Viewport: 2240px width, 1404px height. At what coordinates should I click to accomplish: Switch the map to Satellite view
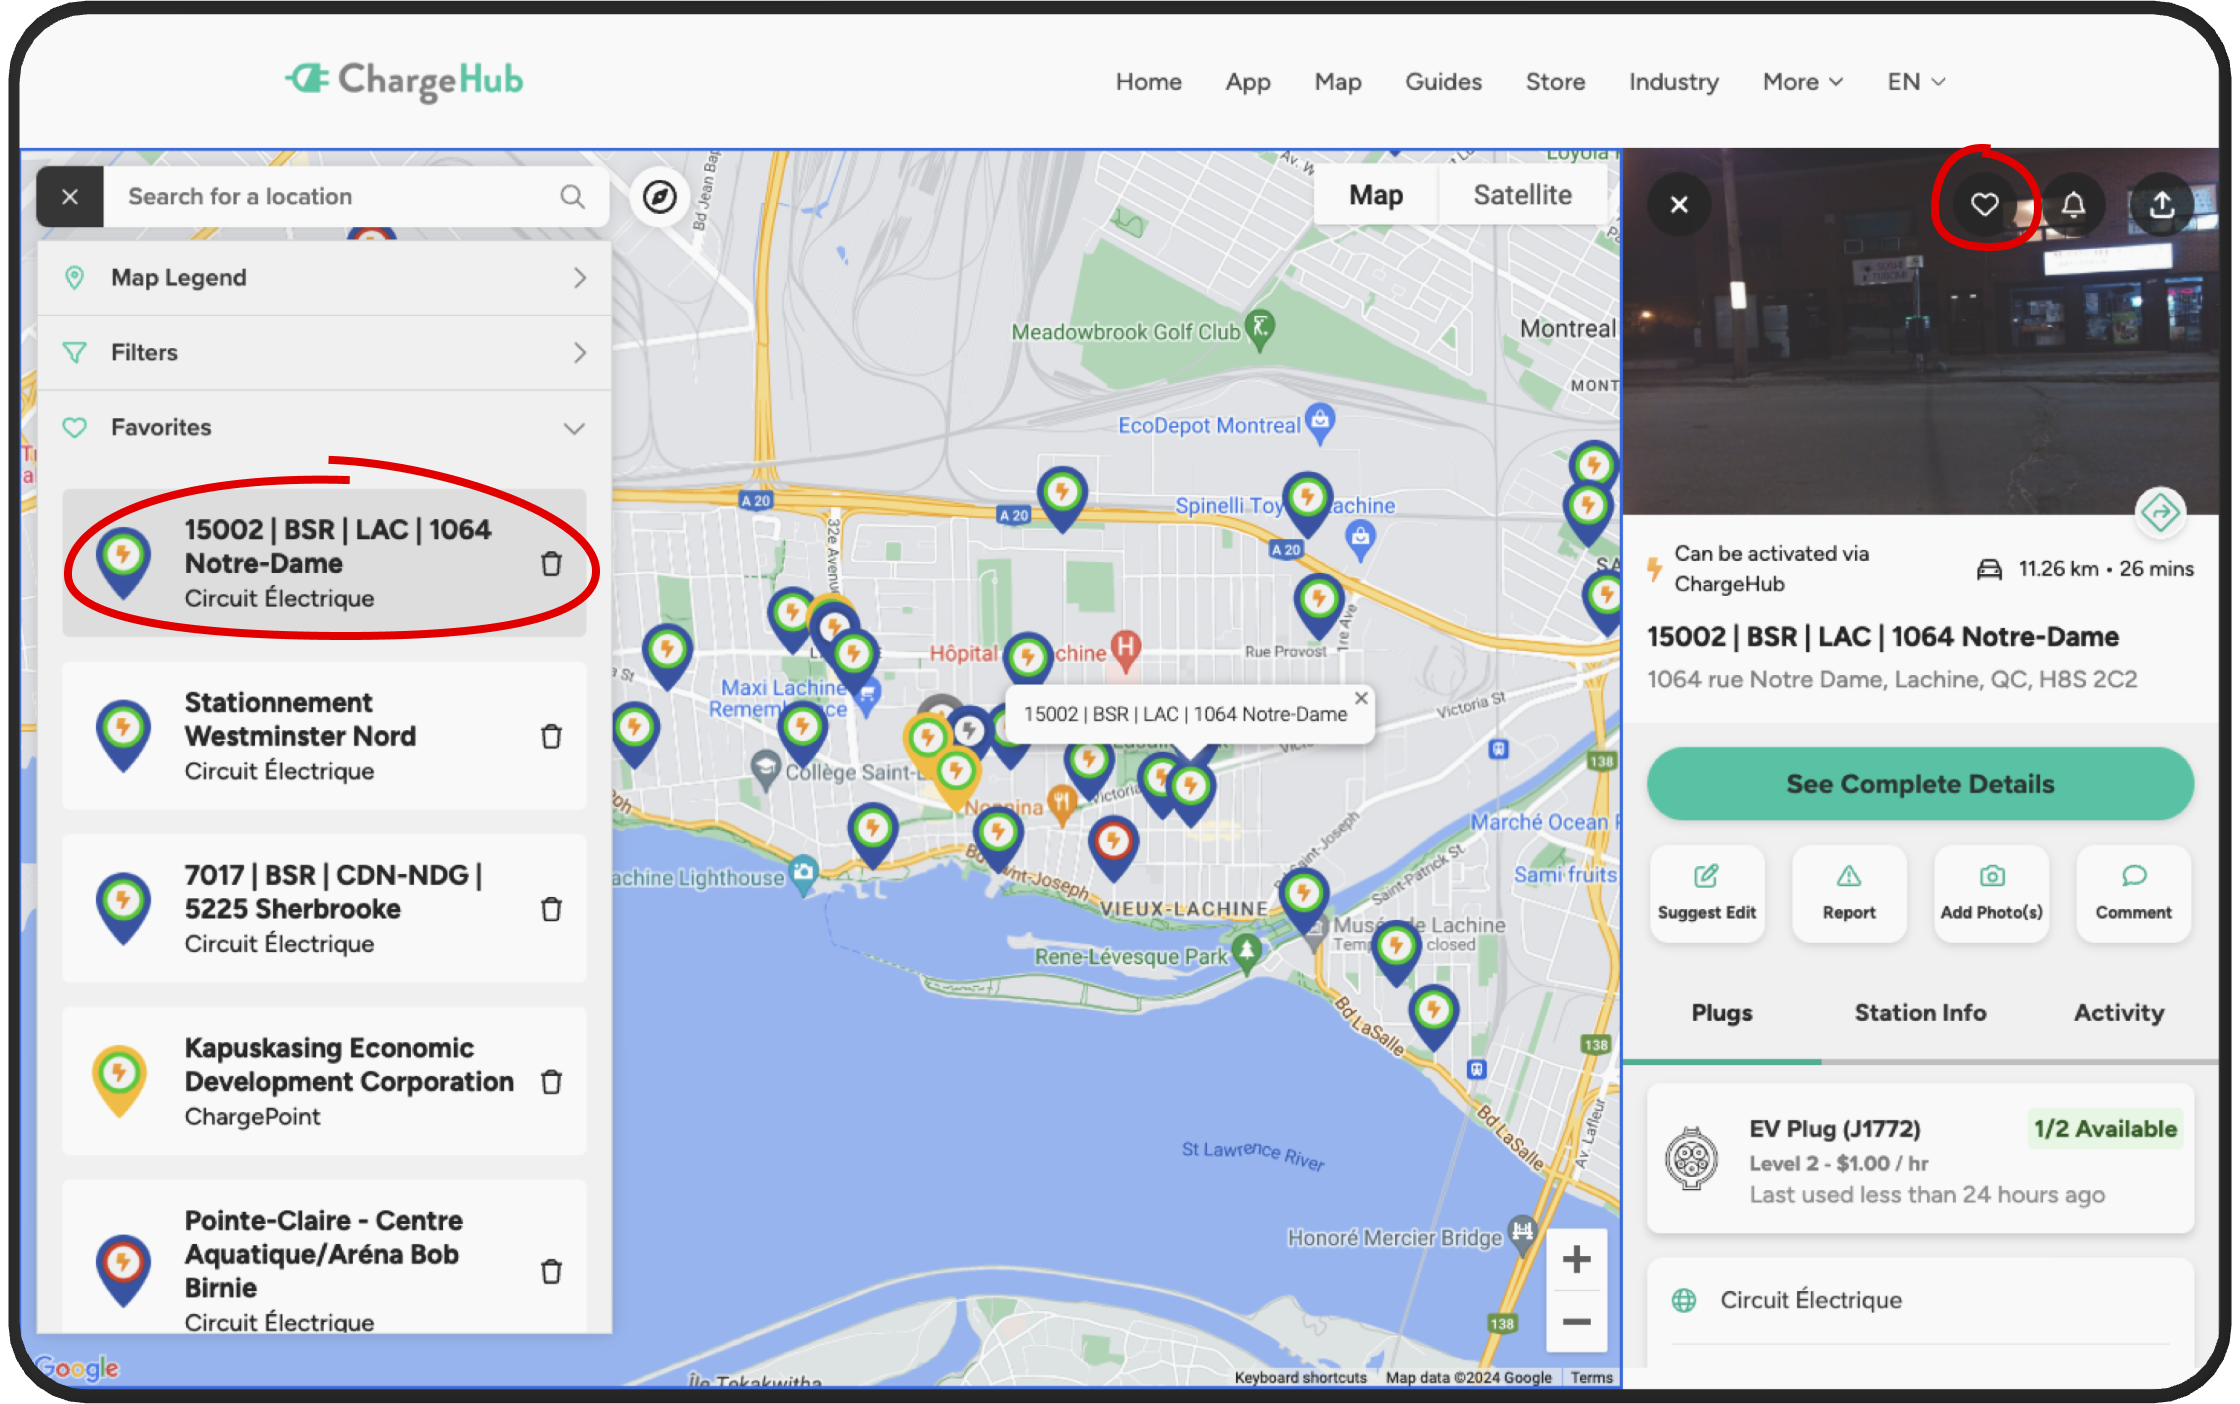tap(1522, 194)
